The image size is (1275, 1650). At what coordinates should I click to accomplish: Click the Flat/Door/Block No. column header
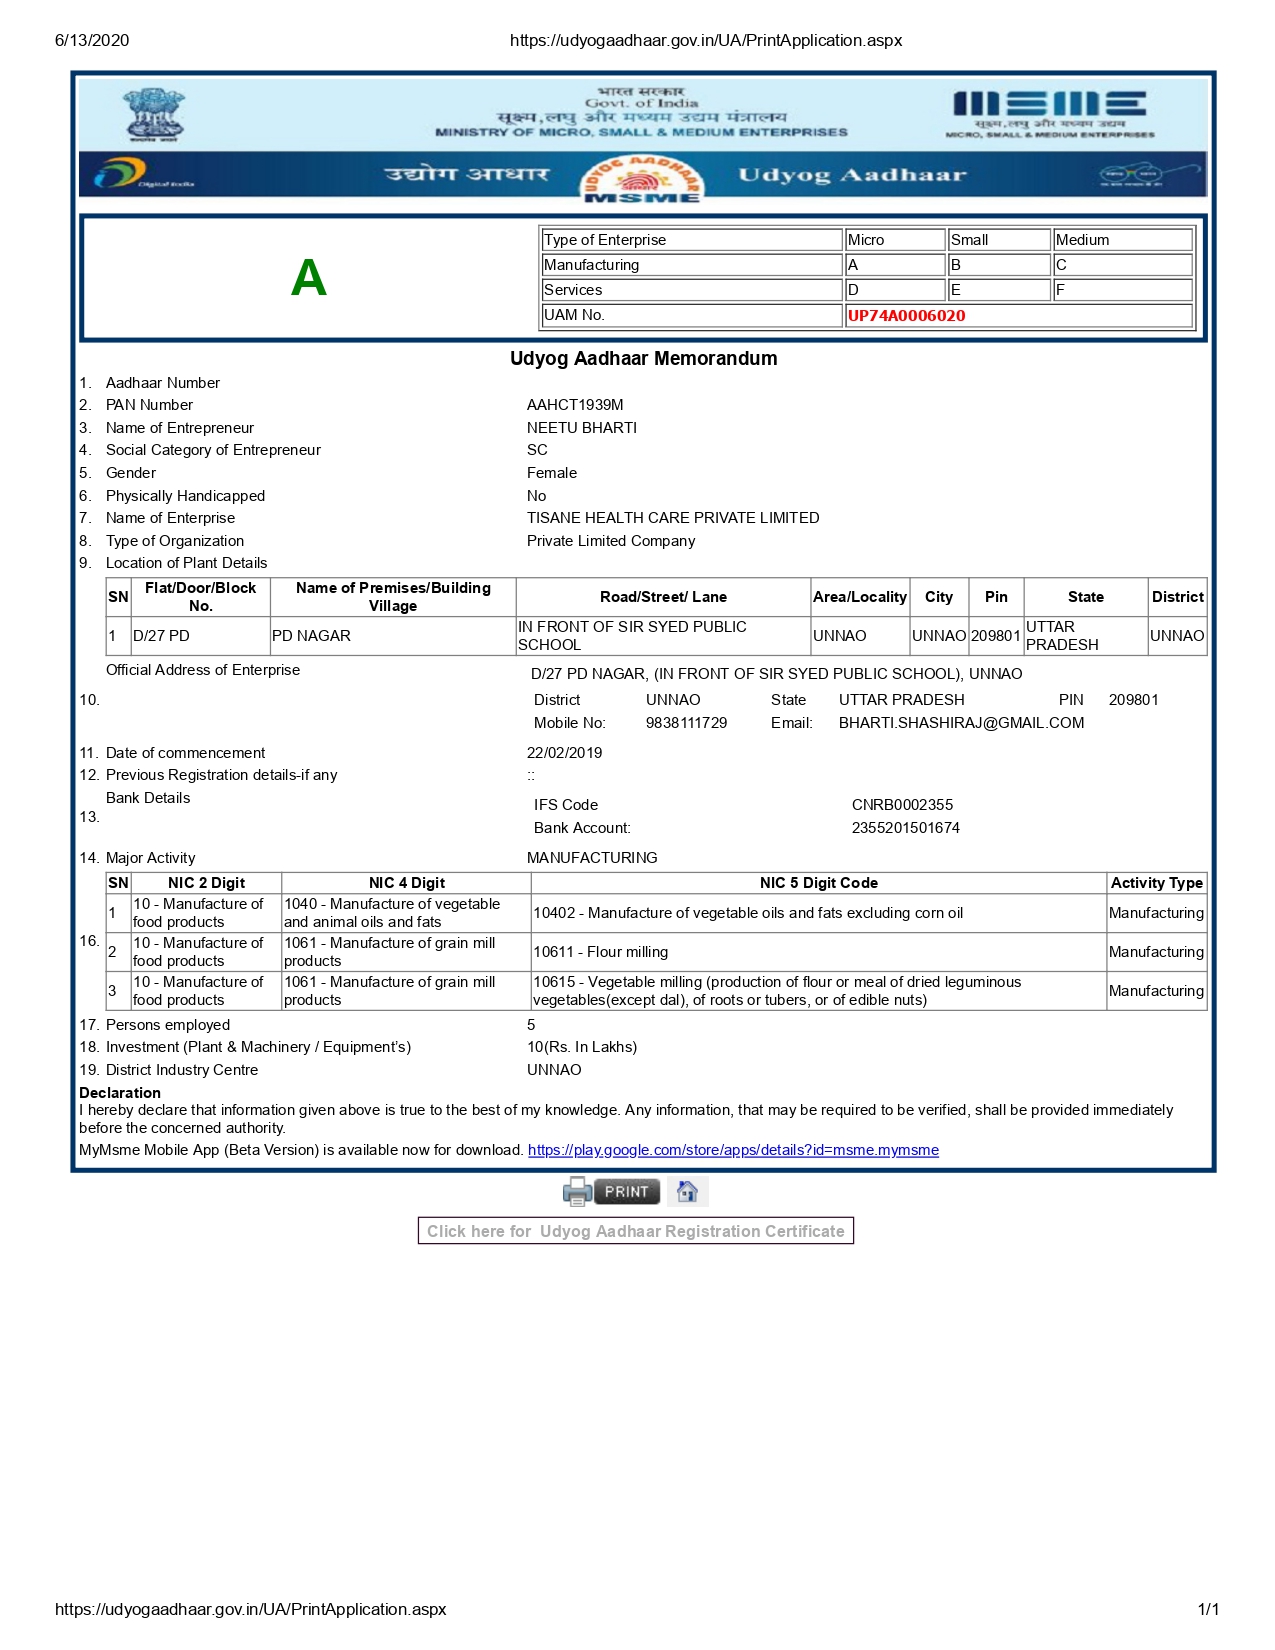200,597
